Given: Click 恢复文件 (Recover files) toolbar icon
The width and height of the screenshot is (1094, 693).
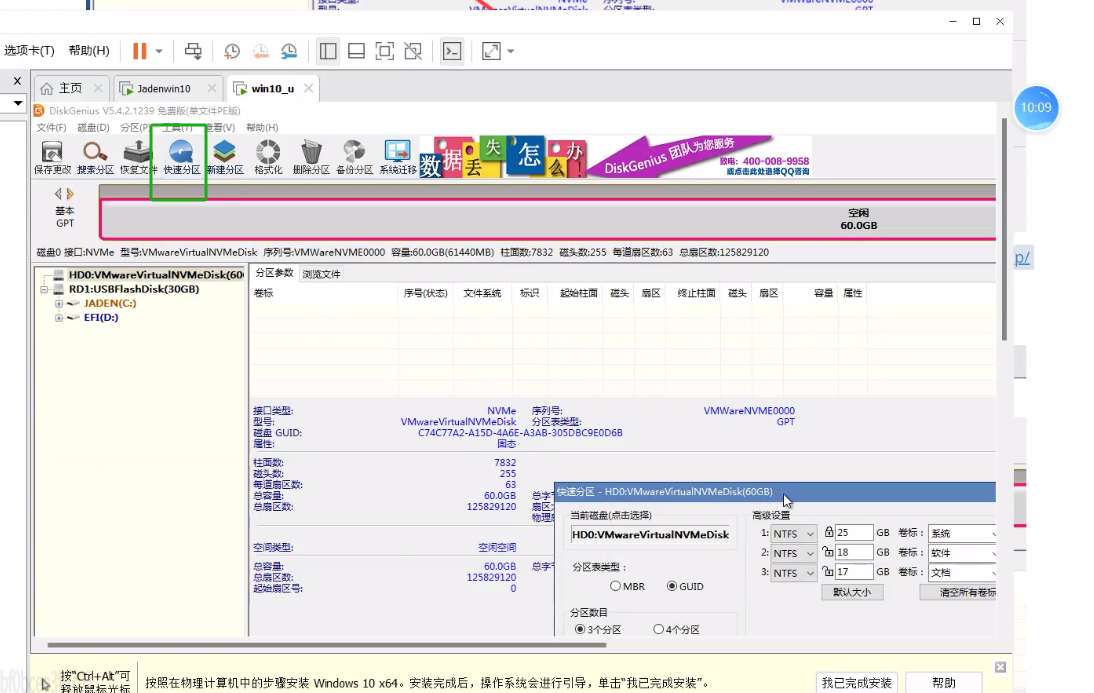Looking at the screenshot, I should (137, 157).
